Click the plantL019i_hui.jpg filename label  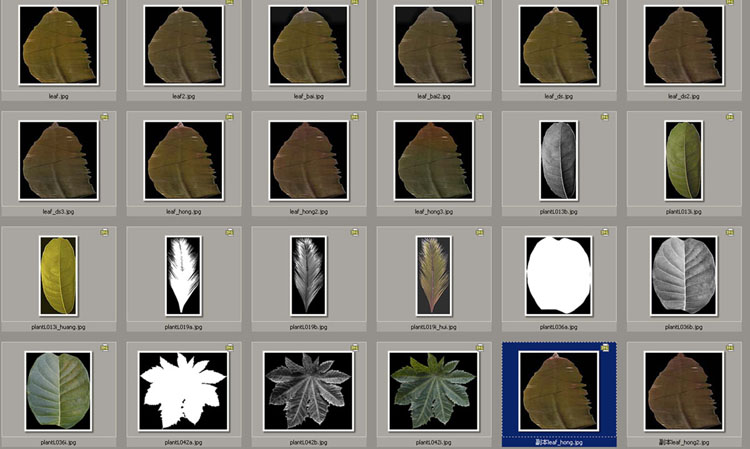(x=434, y=327)
